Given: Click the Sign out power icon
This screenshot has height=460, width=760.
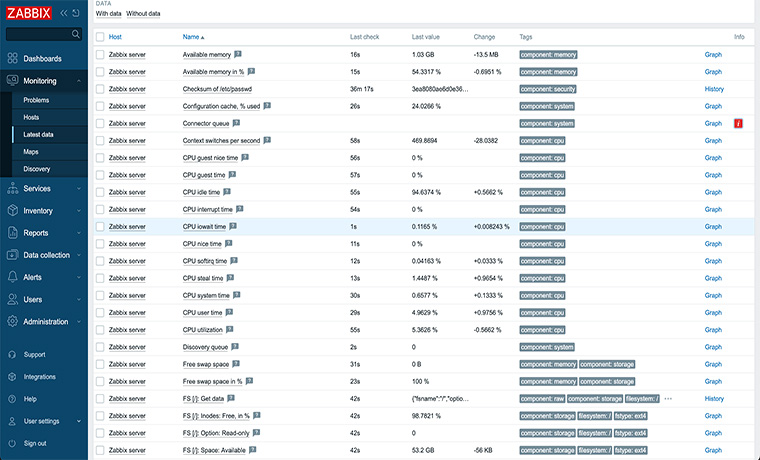Looking at the screenshot, I should (11, 443).
